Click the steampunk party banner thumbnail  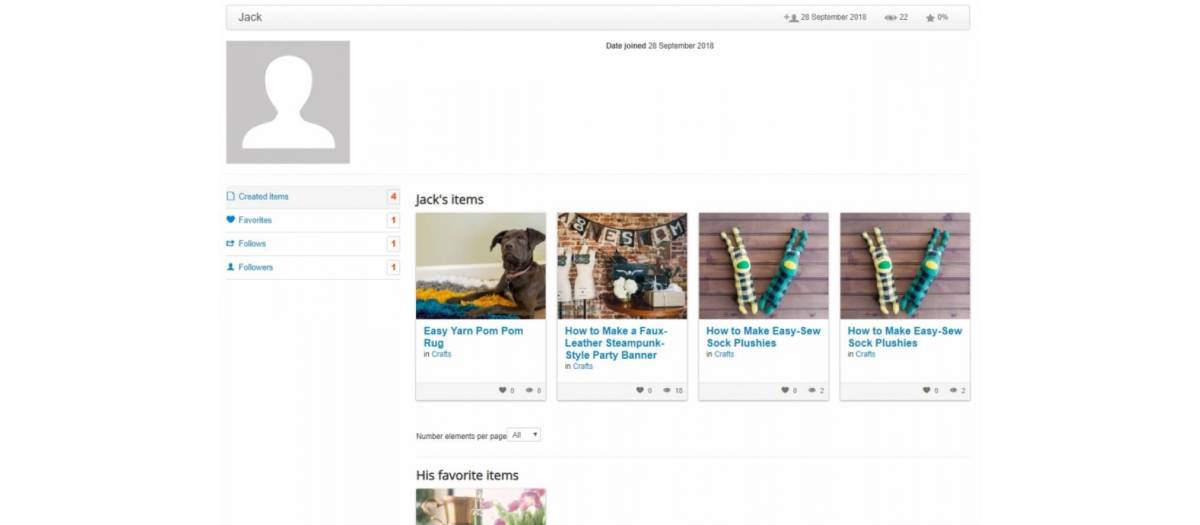[622, 266]
